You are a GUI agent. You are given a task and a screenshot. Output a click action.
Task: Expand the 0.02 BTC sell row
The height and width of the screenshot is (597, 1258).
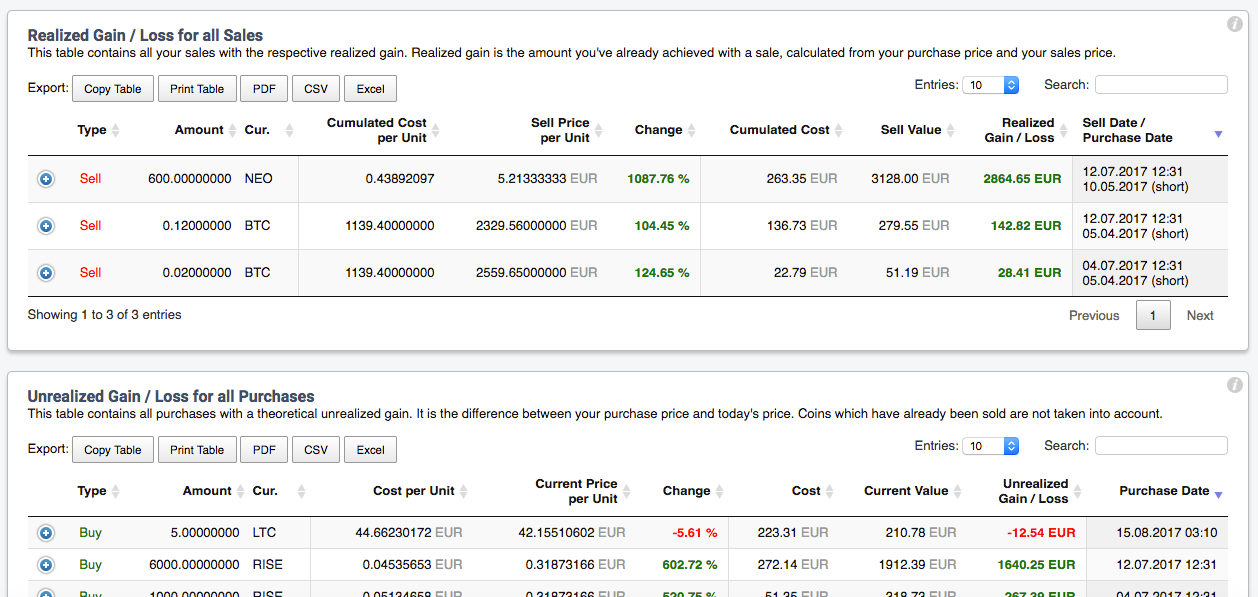pyautogui.click(x=46, y=272)
